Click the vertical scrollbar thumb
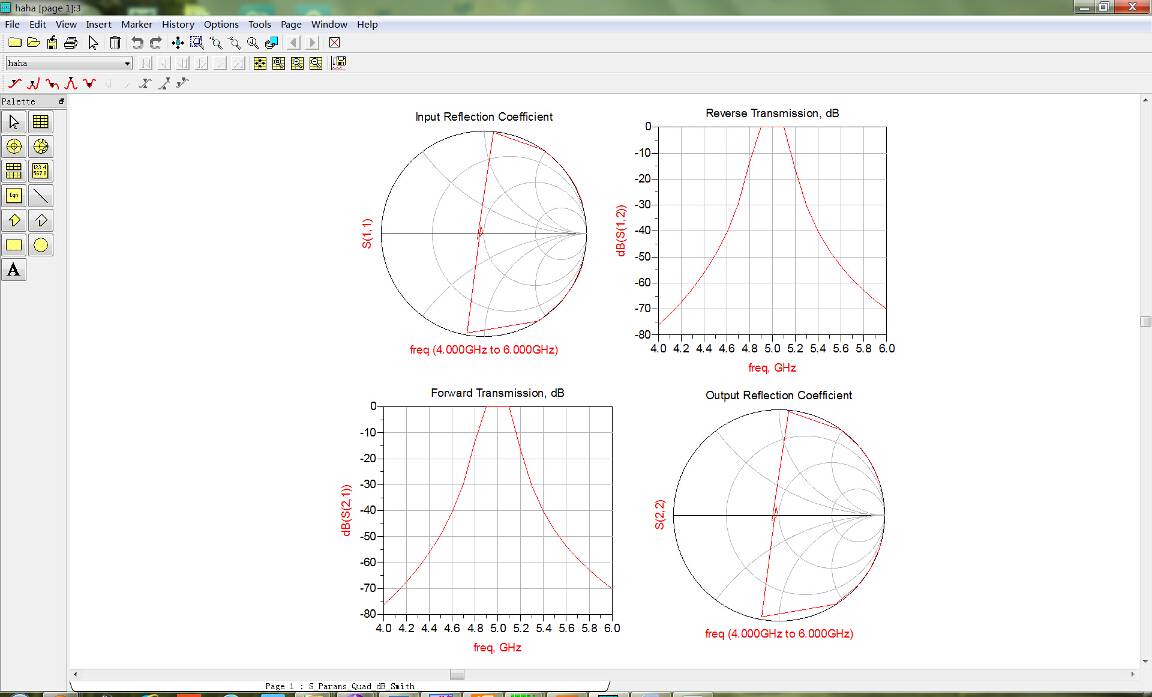1152x697 pixels. (1145, 322)
